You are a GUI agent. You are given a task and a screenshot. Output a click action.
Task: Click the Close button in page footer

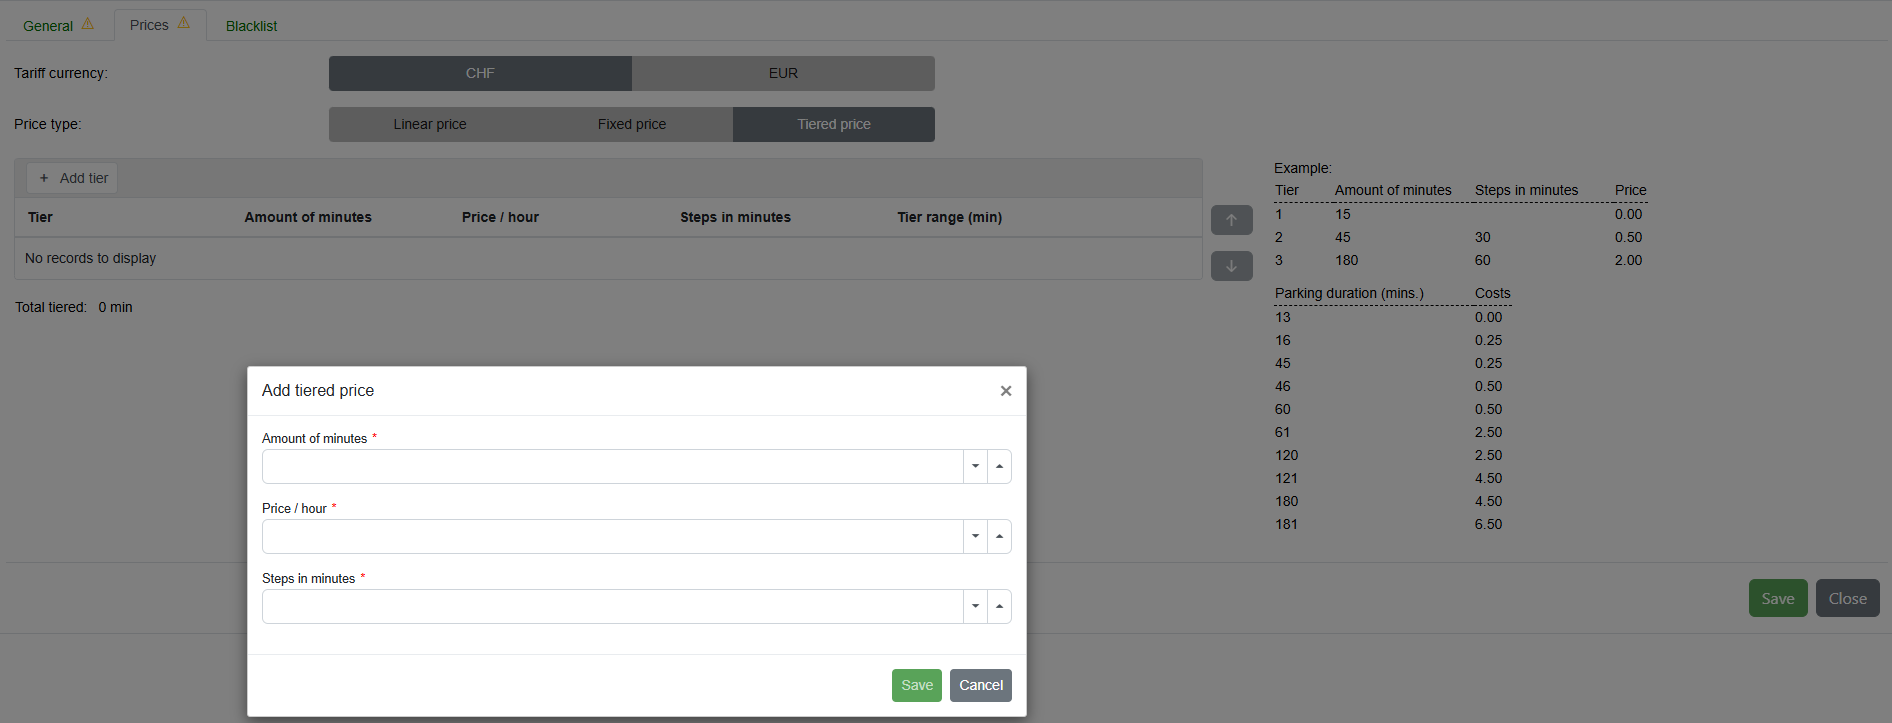point(1848,598)
